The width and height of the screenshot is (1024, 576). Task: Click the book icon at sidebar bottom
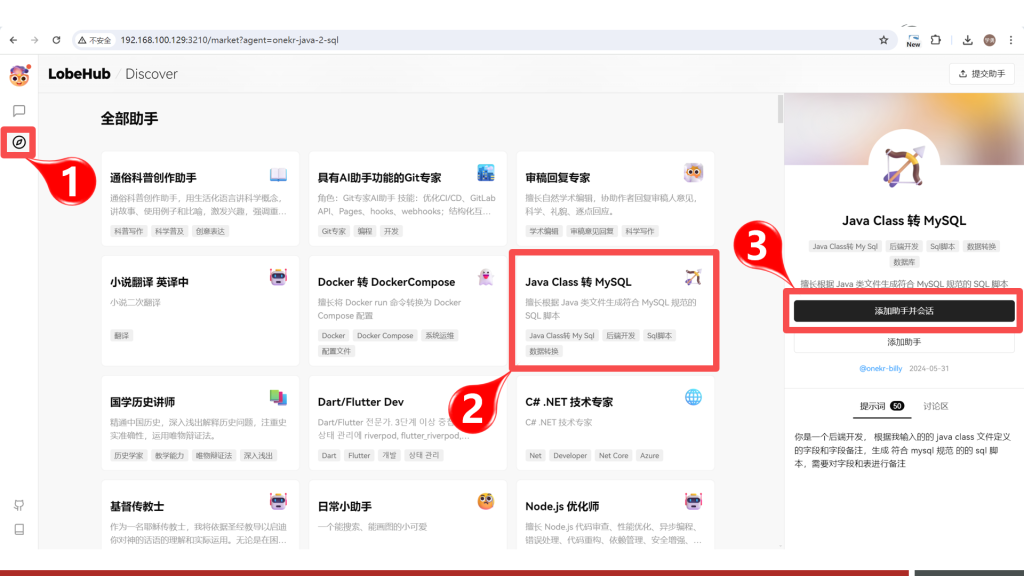(19, 529)
